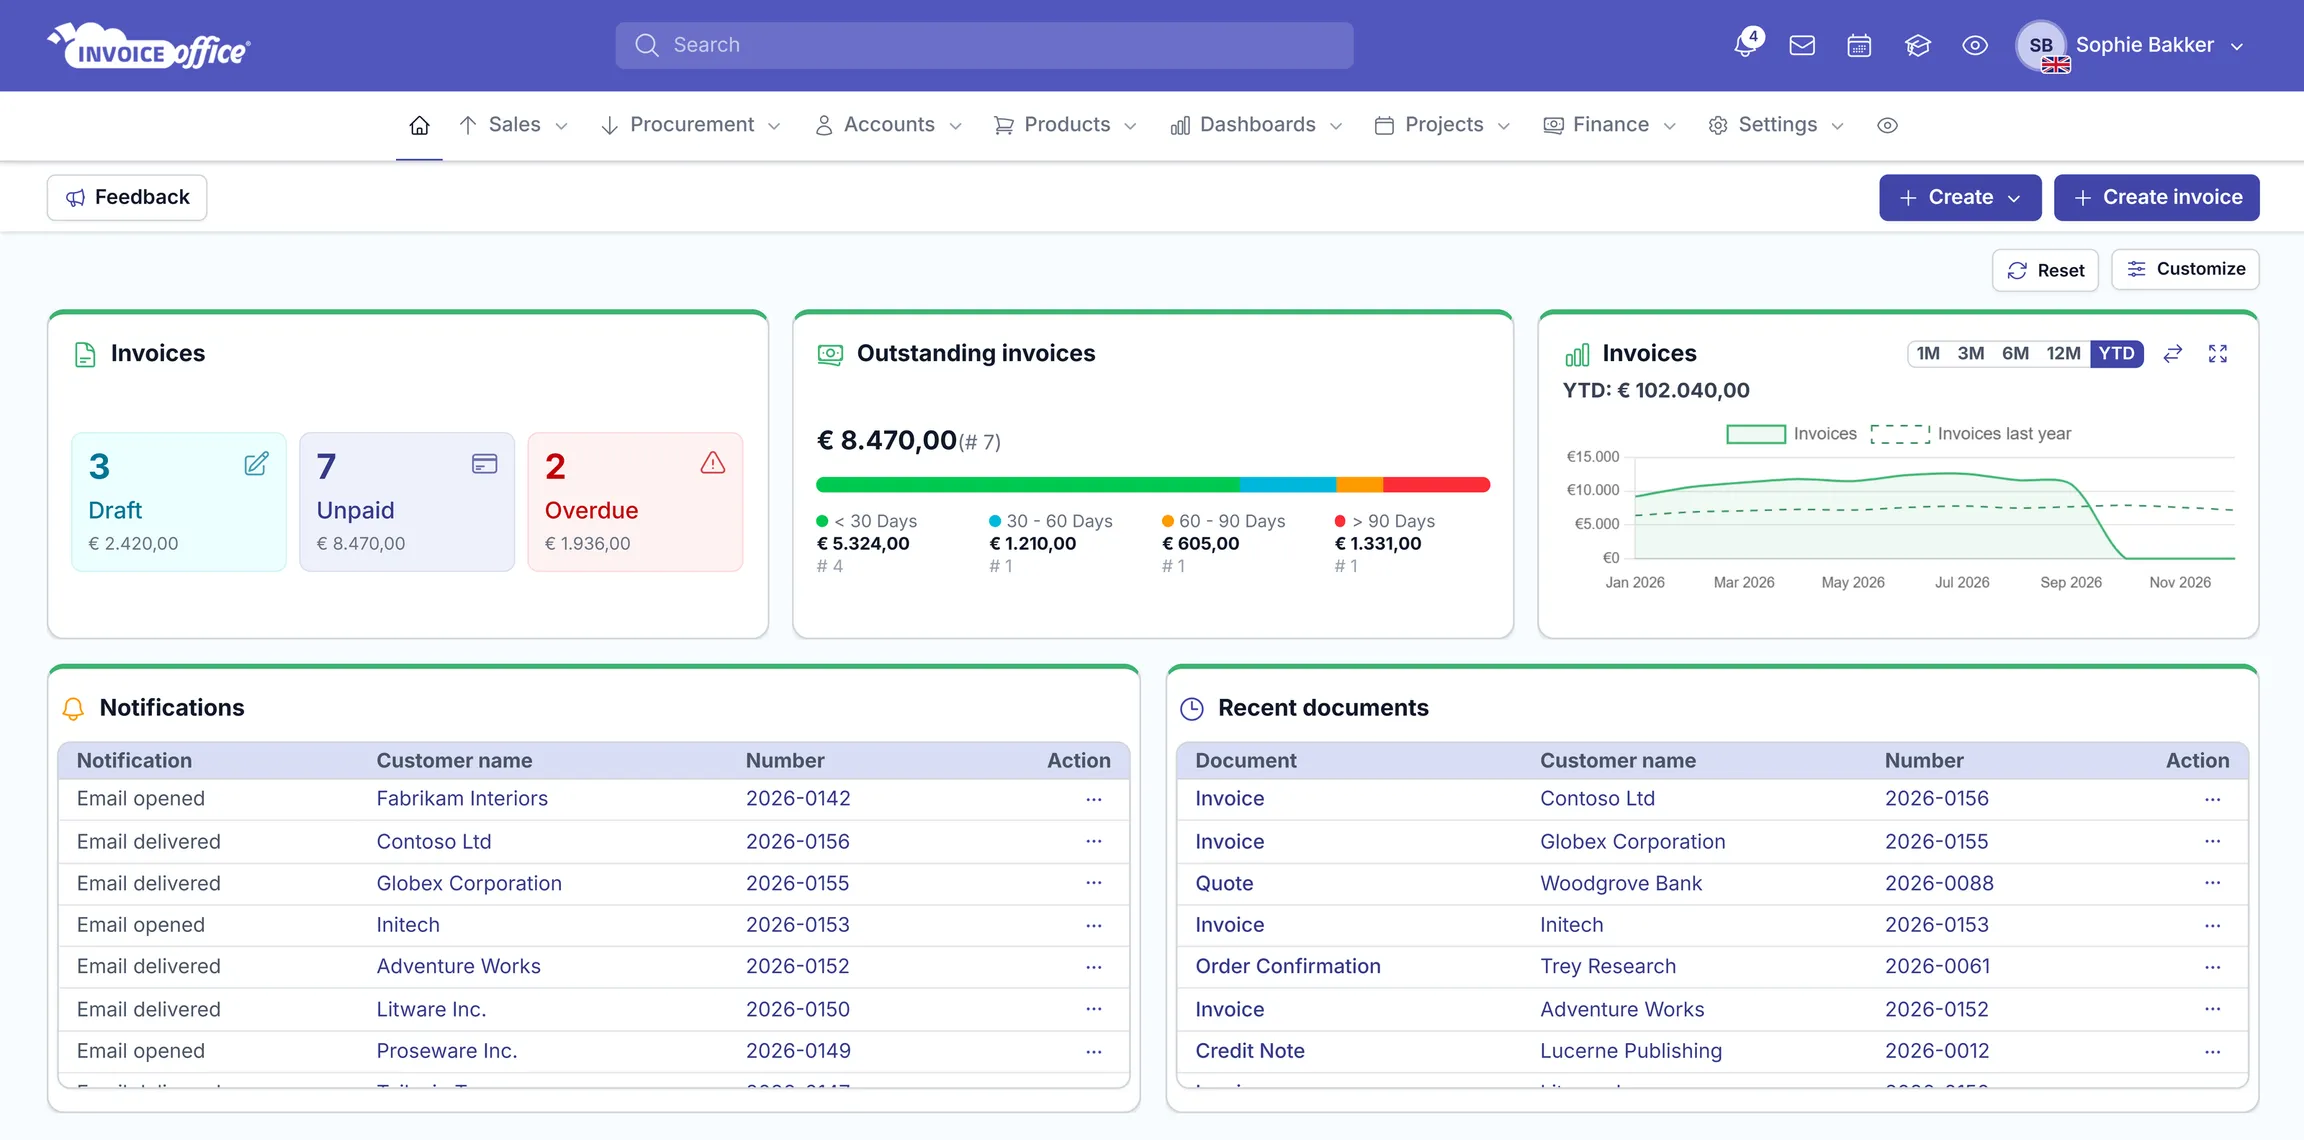Open the calendar icon in the header

1859,45
